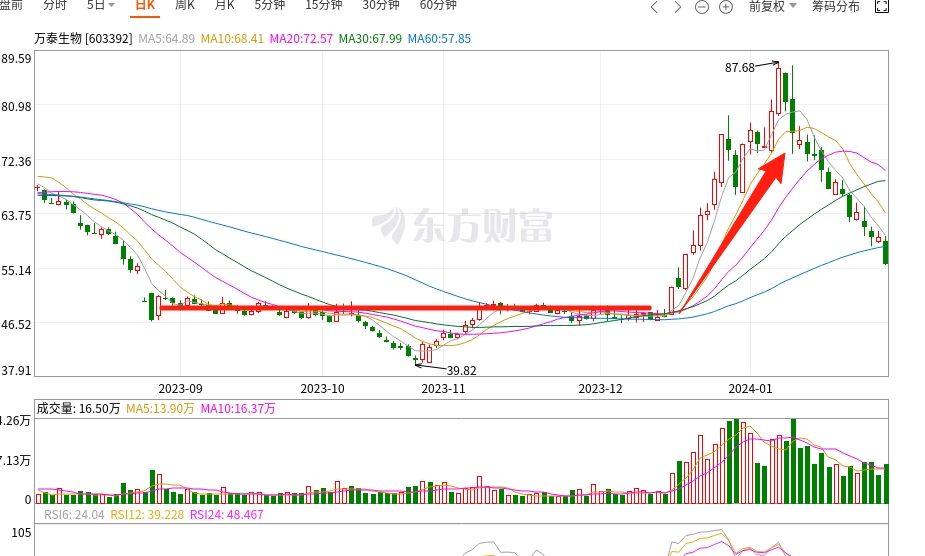Click the MA10:68.41 indicator label
Screen dimensions: 925x556
pos(232,38)
